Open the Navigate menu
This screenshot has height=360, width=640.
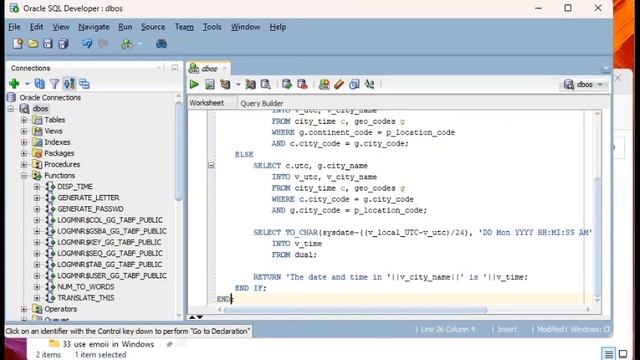(x=94, y=27)
